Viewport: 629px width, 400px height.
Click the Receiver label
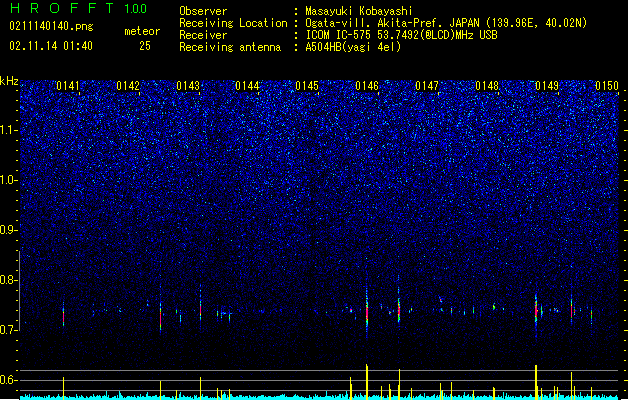point(203,35)
